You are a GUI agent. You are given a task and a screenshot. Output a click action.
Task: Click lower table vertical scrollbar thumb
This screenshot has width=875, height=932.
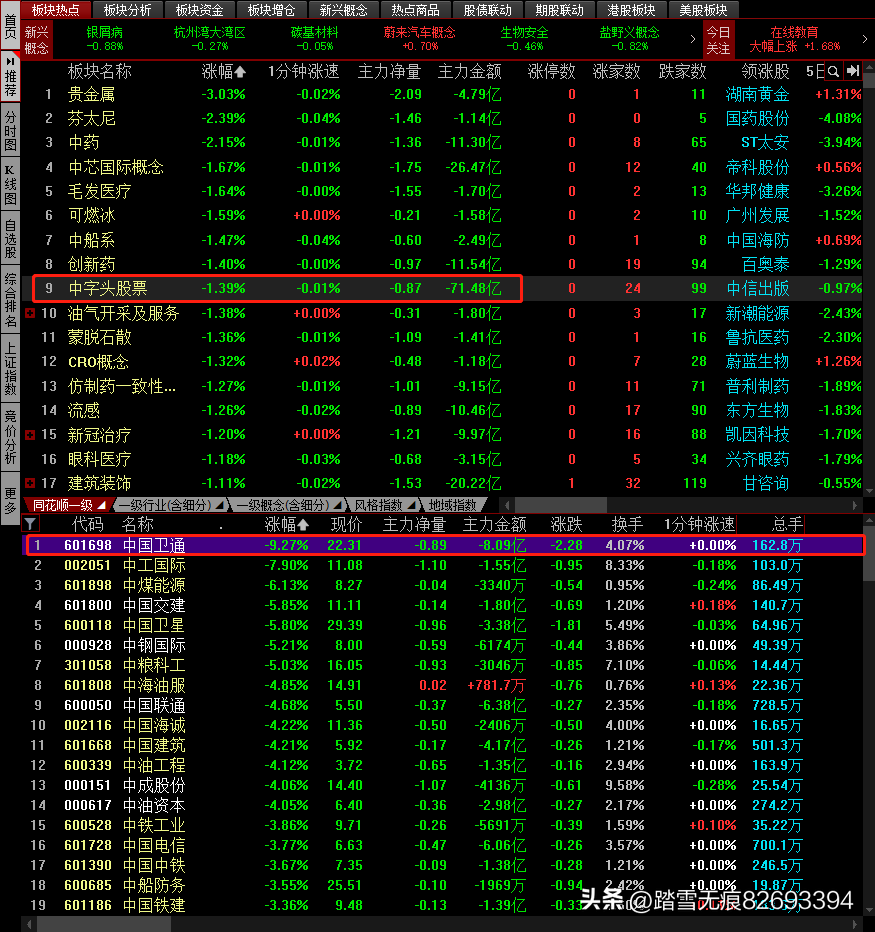869,554
